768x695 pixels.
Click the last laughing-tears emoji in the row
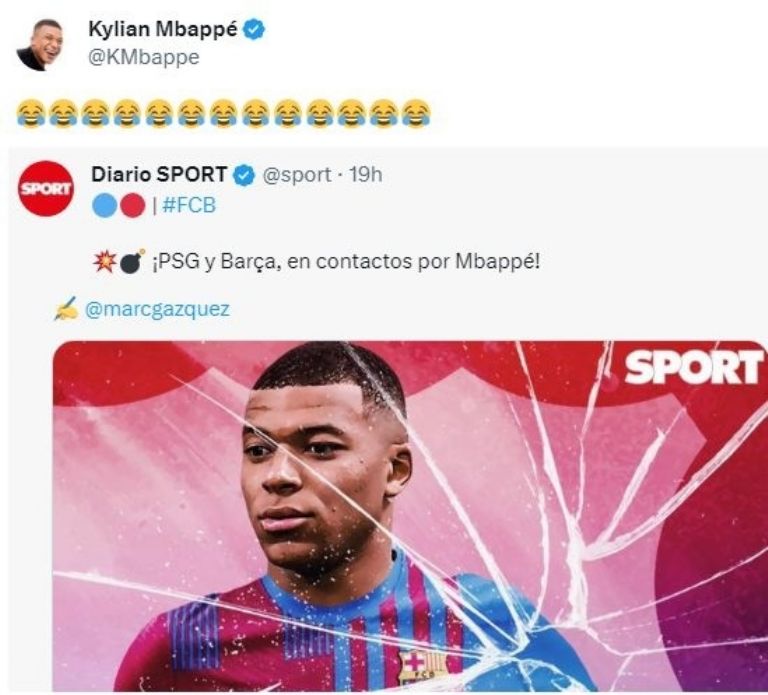(x=416, y=113)
